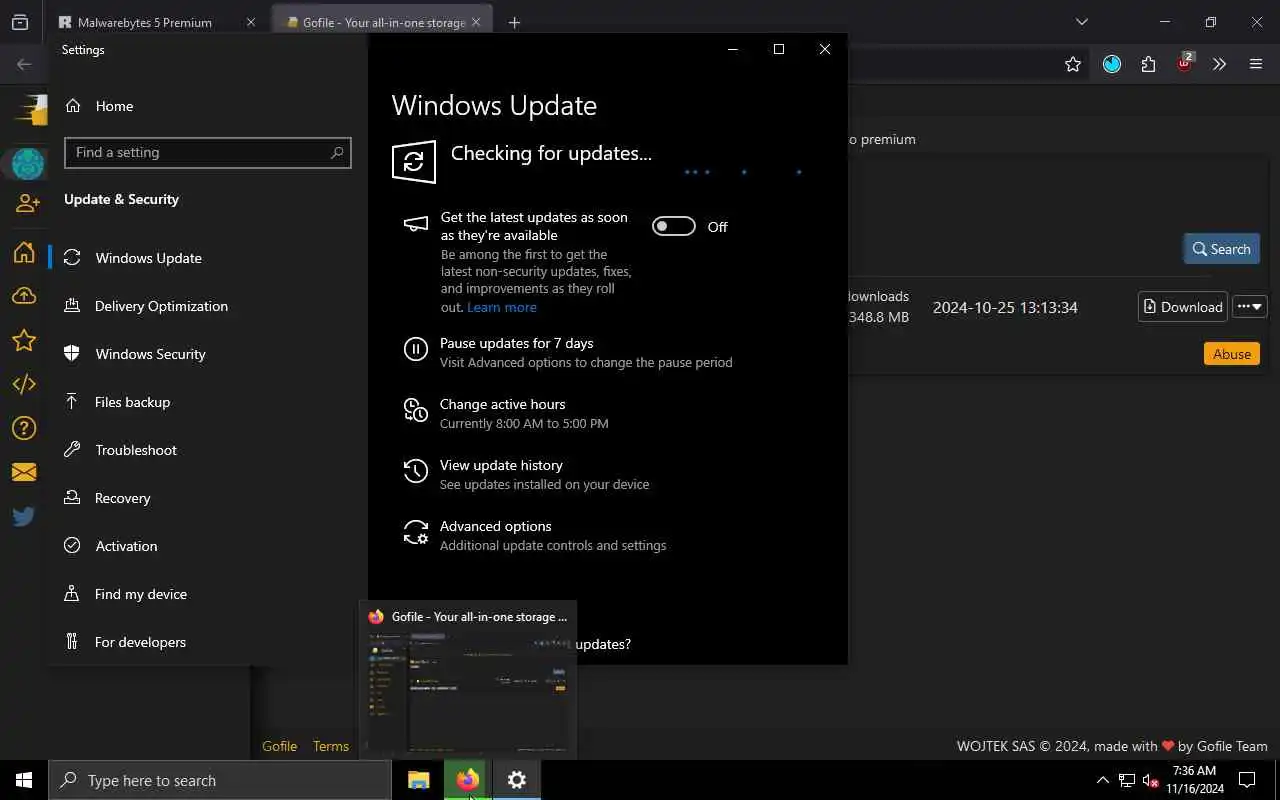Open Windows Start menu
1280x800 pixels.
pyautogui.click(x=24, y=780)
